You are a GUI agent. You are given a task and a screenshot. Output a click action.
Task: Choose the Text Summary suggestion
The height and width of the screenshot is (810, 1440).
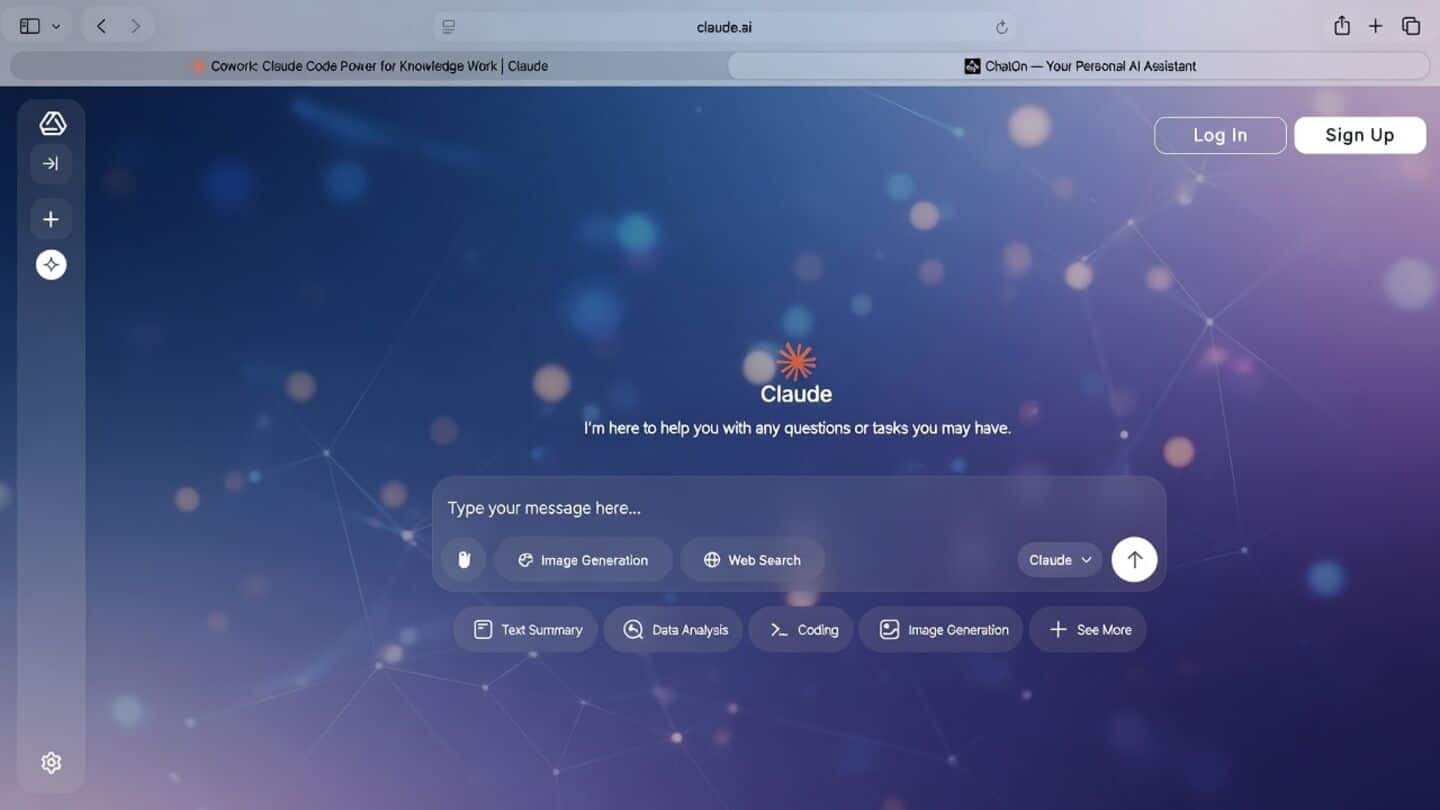pyautogui.click(x=526, y=630)
